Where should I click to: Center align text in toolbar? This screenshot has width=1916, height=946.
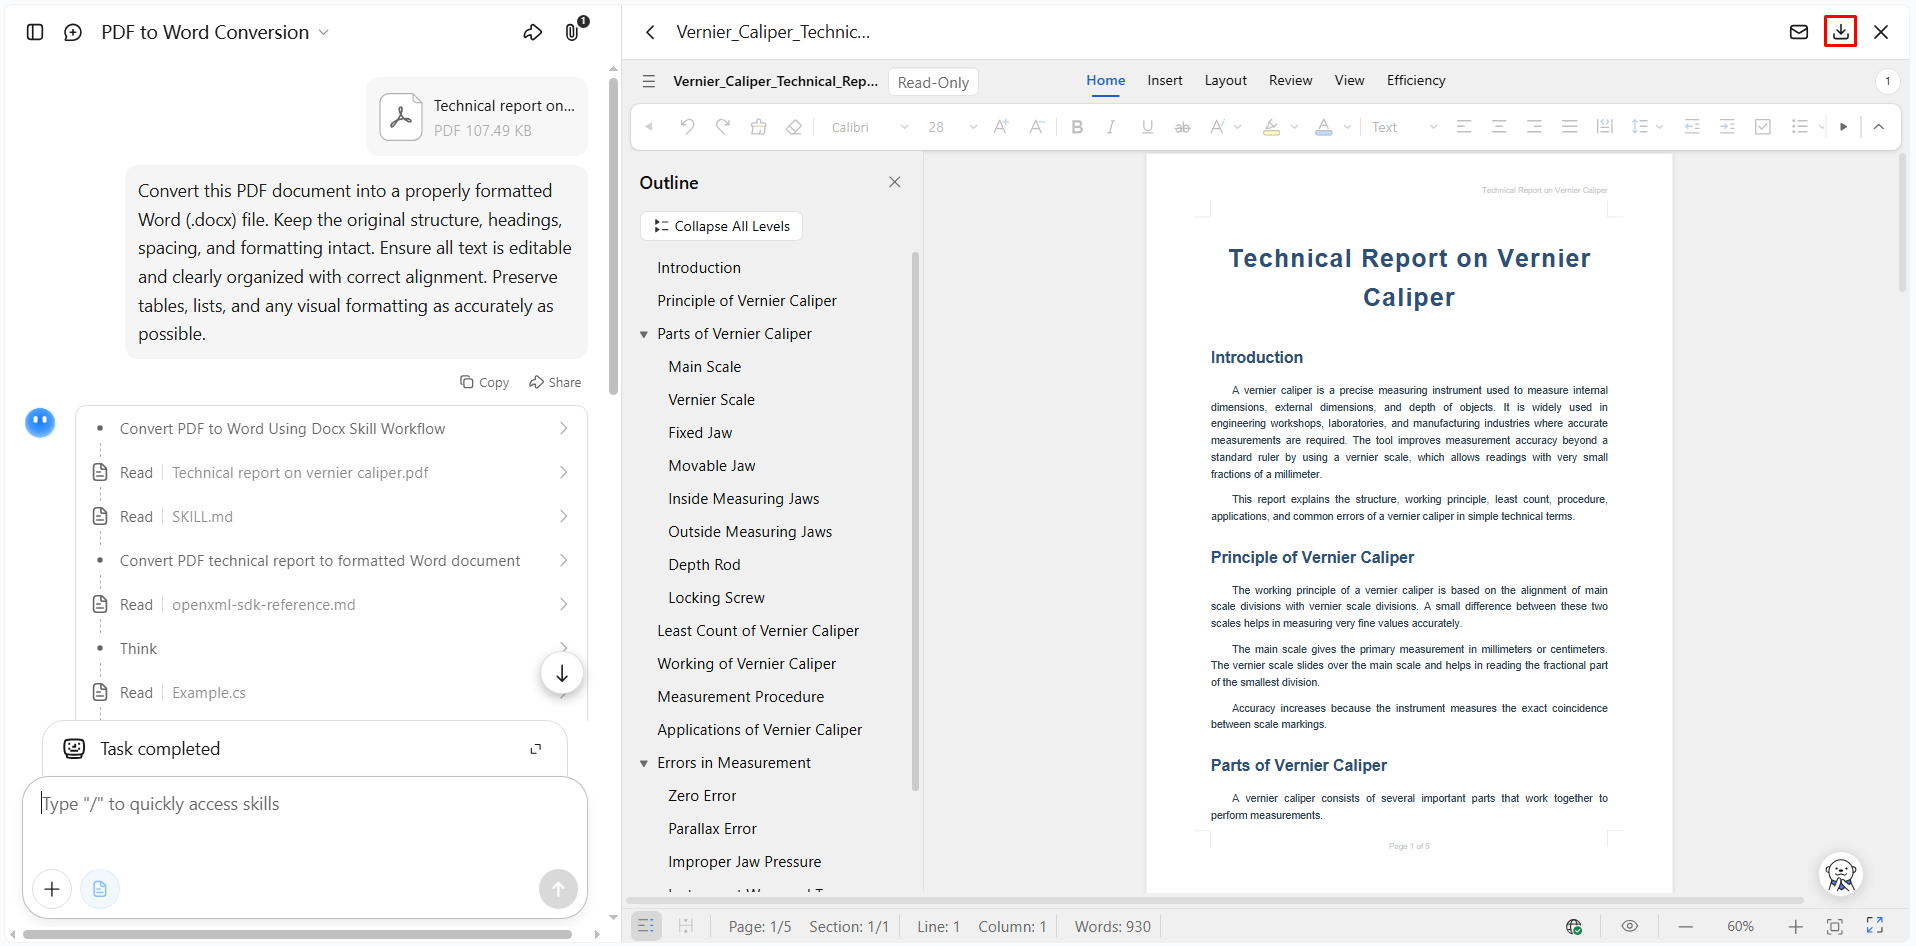(x=1499, y=127)
